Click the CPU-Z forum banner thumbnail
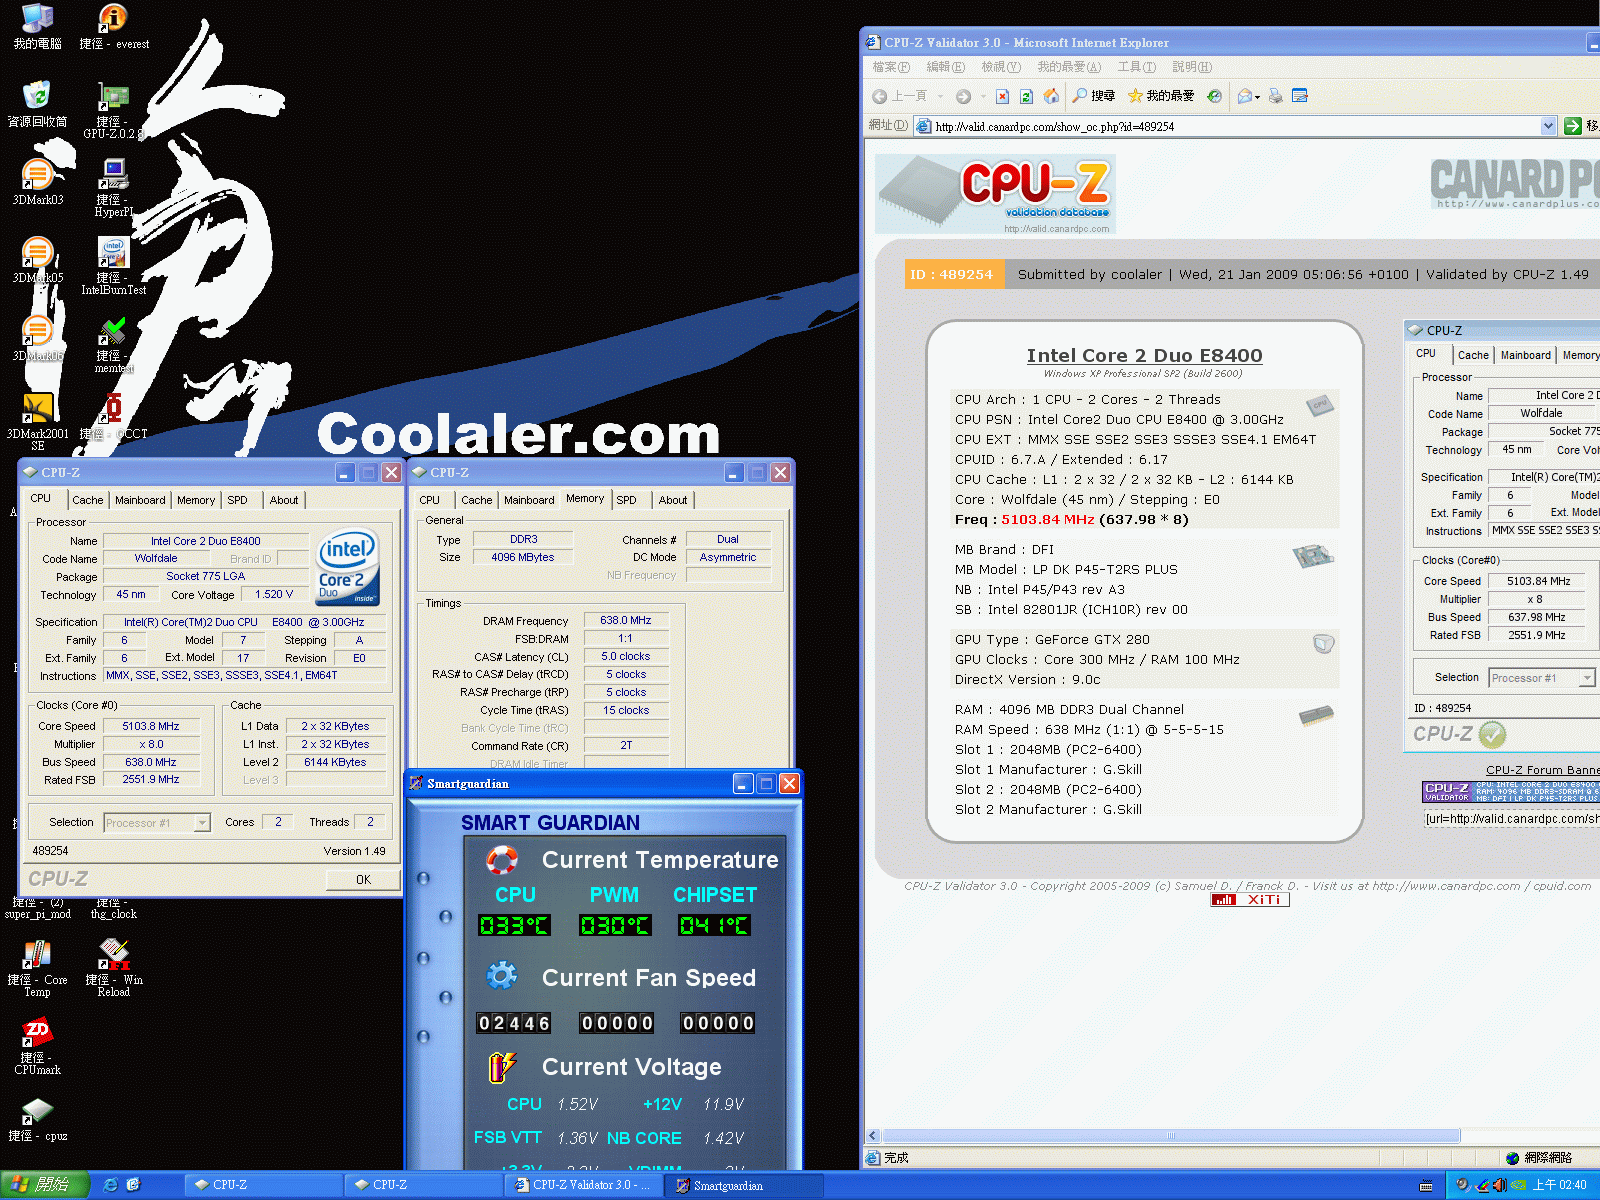This screenshot has width=1600, height=1200. coord(1511,792)
